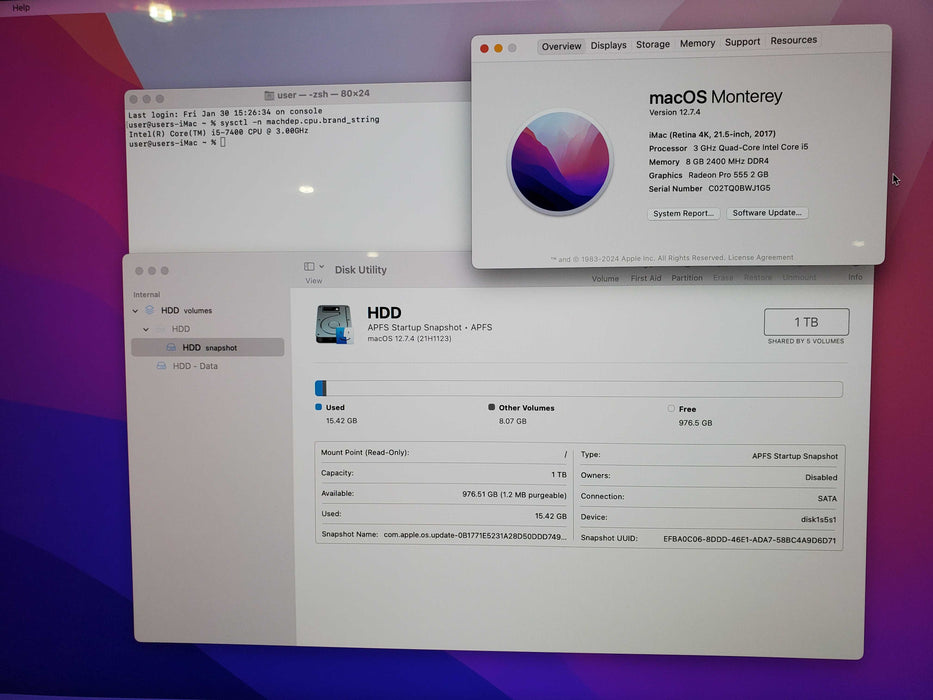
Task: Click the HDD snapshot disk icon
Action: click(x=171, y=347)
